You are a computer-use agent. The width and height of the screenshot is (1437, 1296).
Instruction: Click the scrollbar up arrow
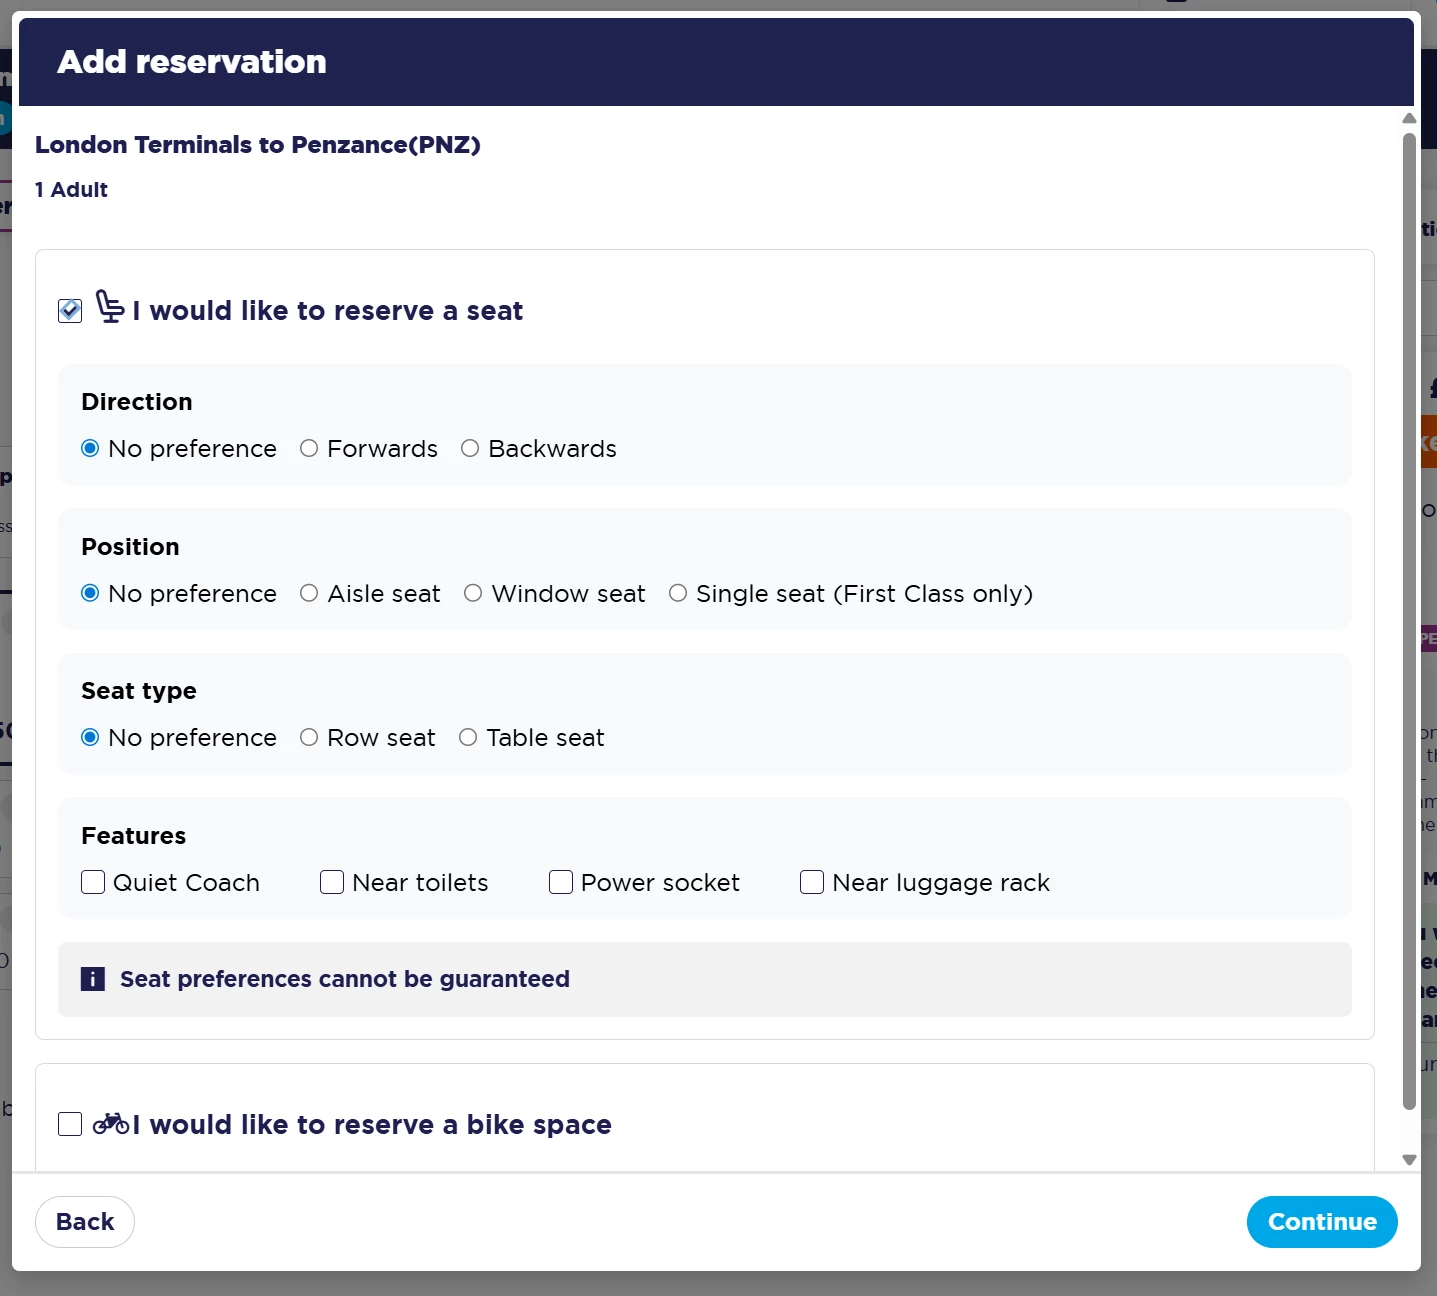tap(1409, 119)
